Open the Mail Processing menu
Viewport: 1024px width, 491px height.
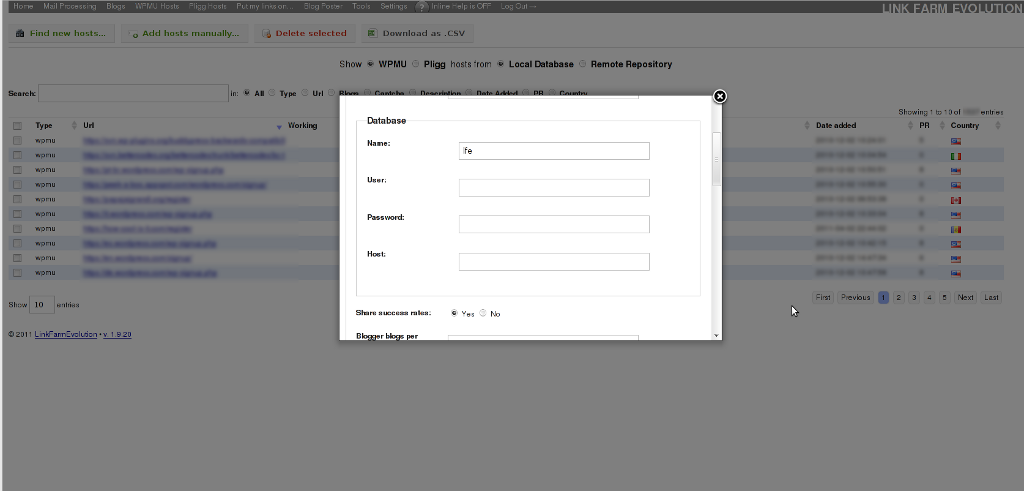coord(69,7)
